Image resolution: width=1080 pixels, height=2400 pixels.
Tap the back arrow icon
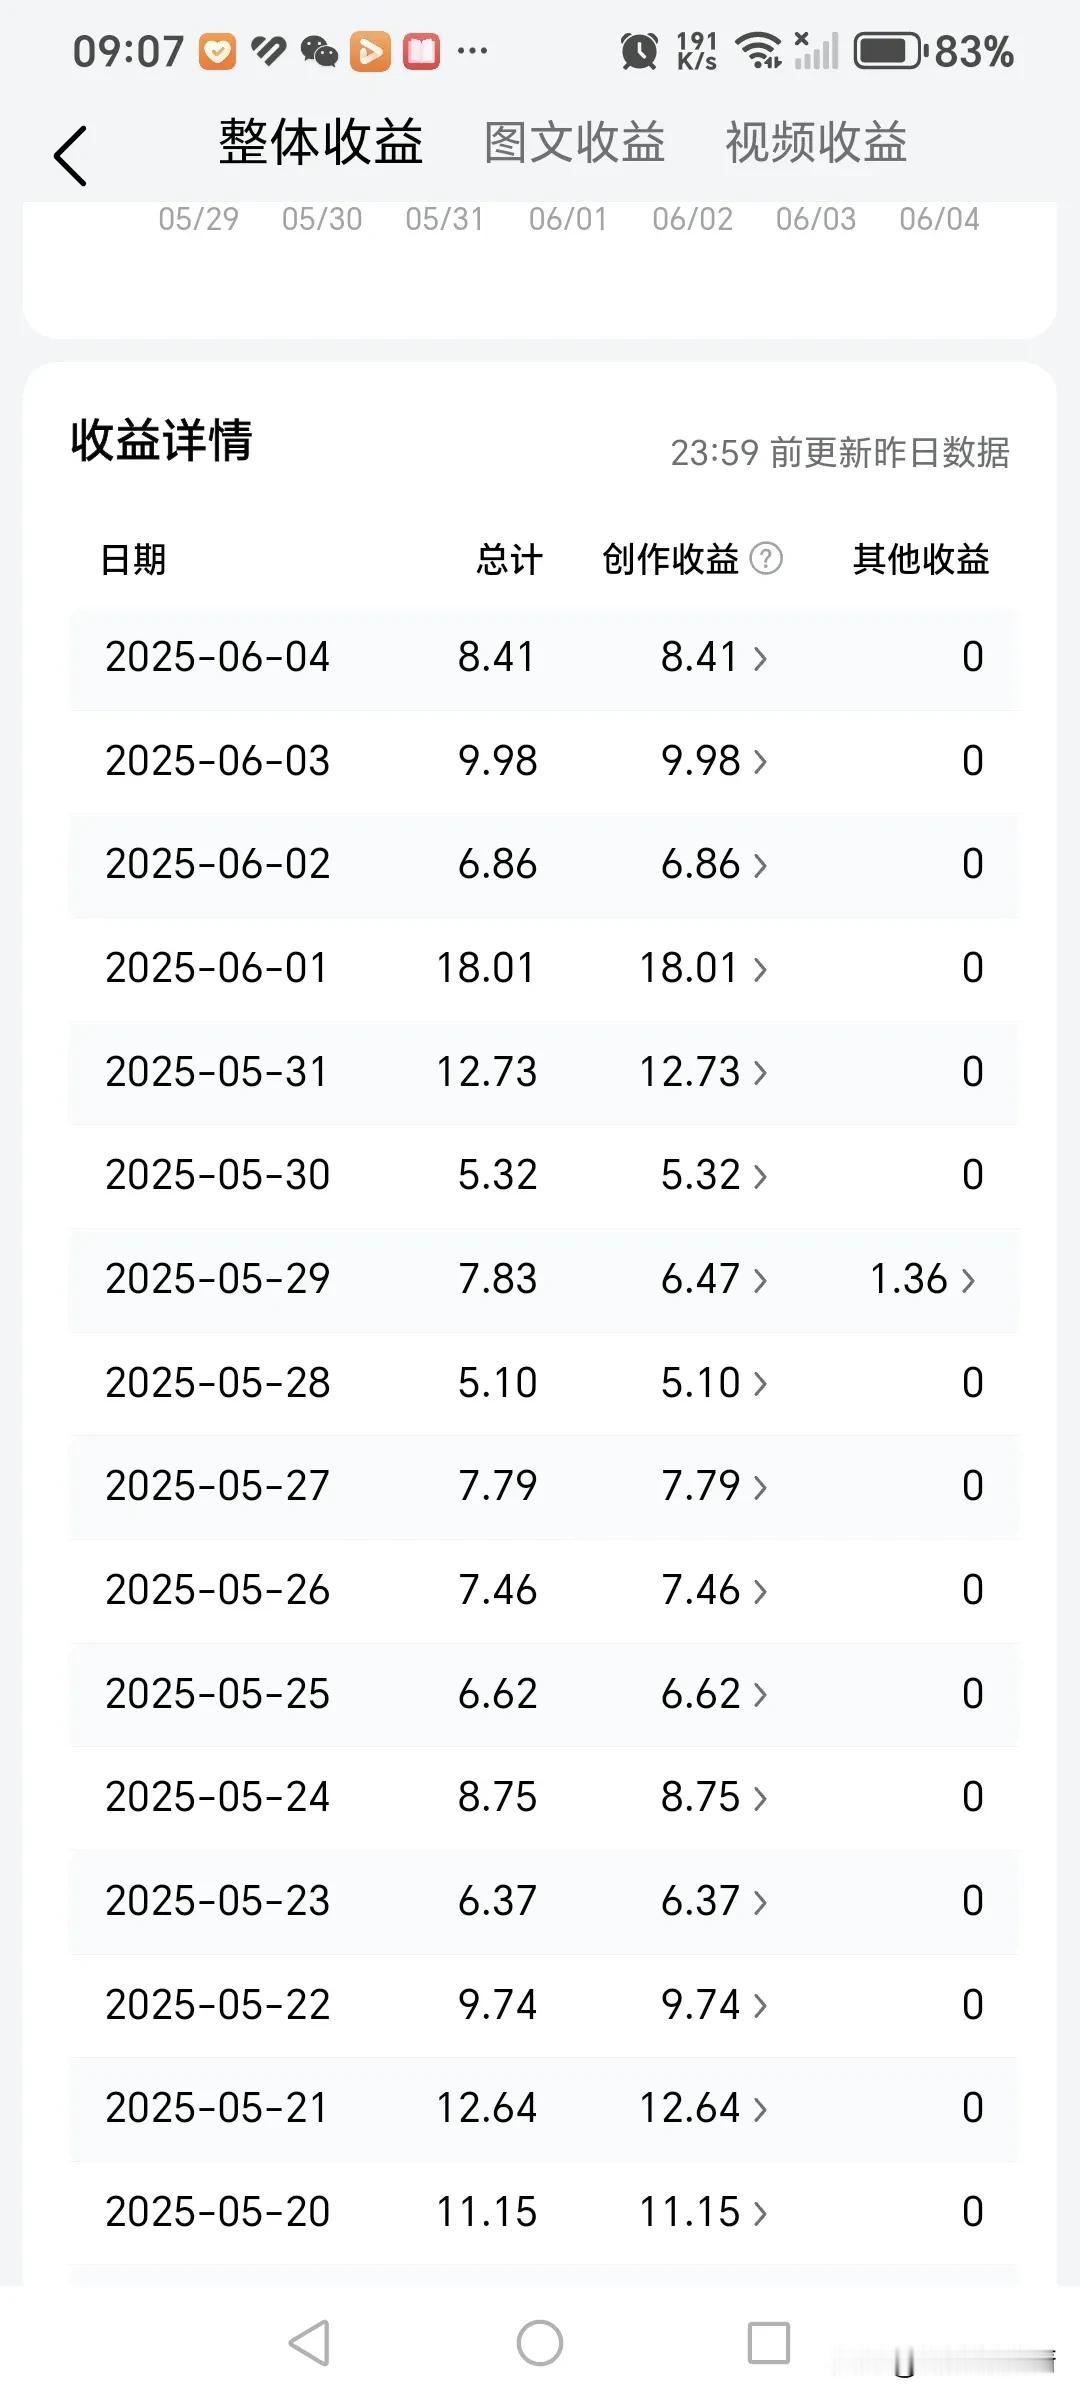point(70,156)
